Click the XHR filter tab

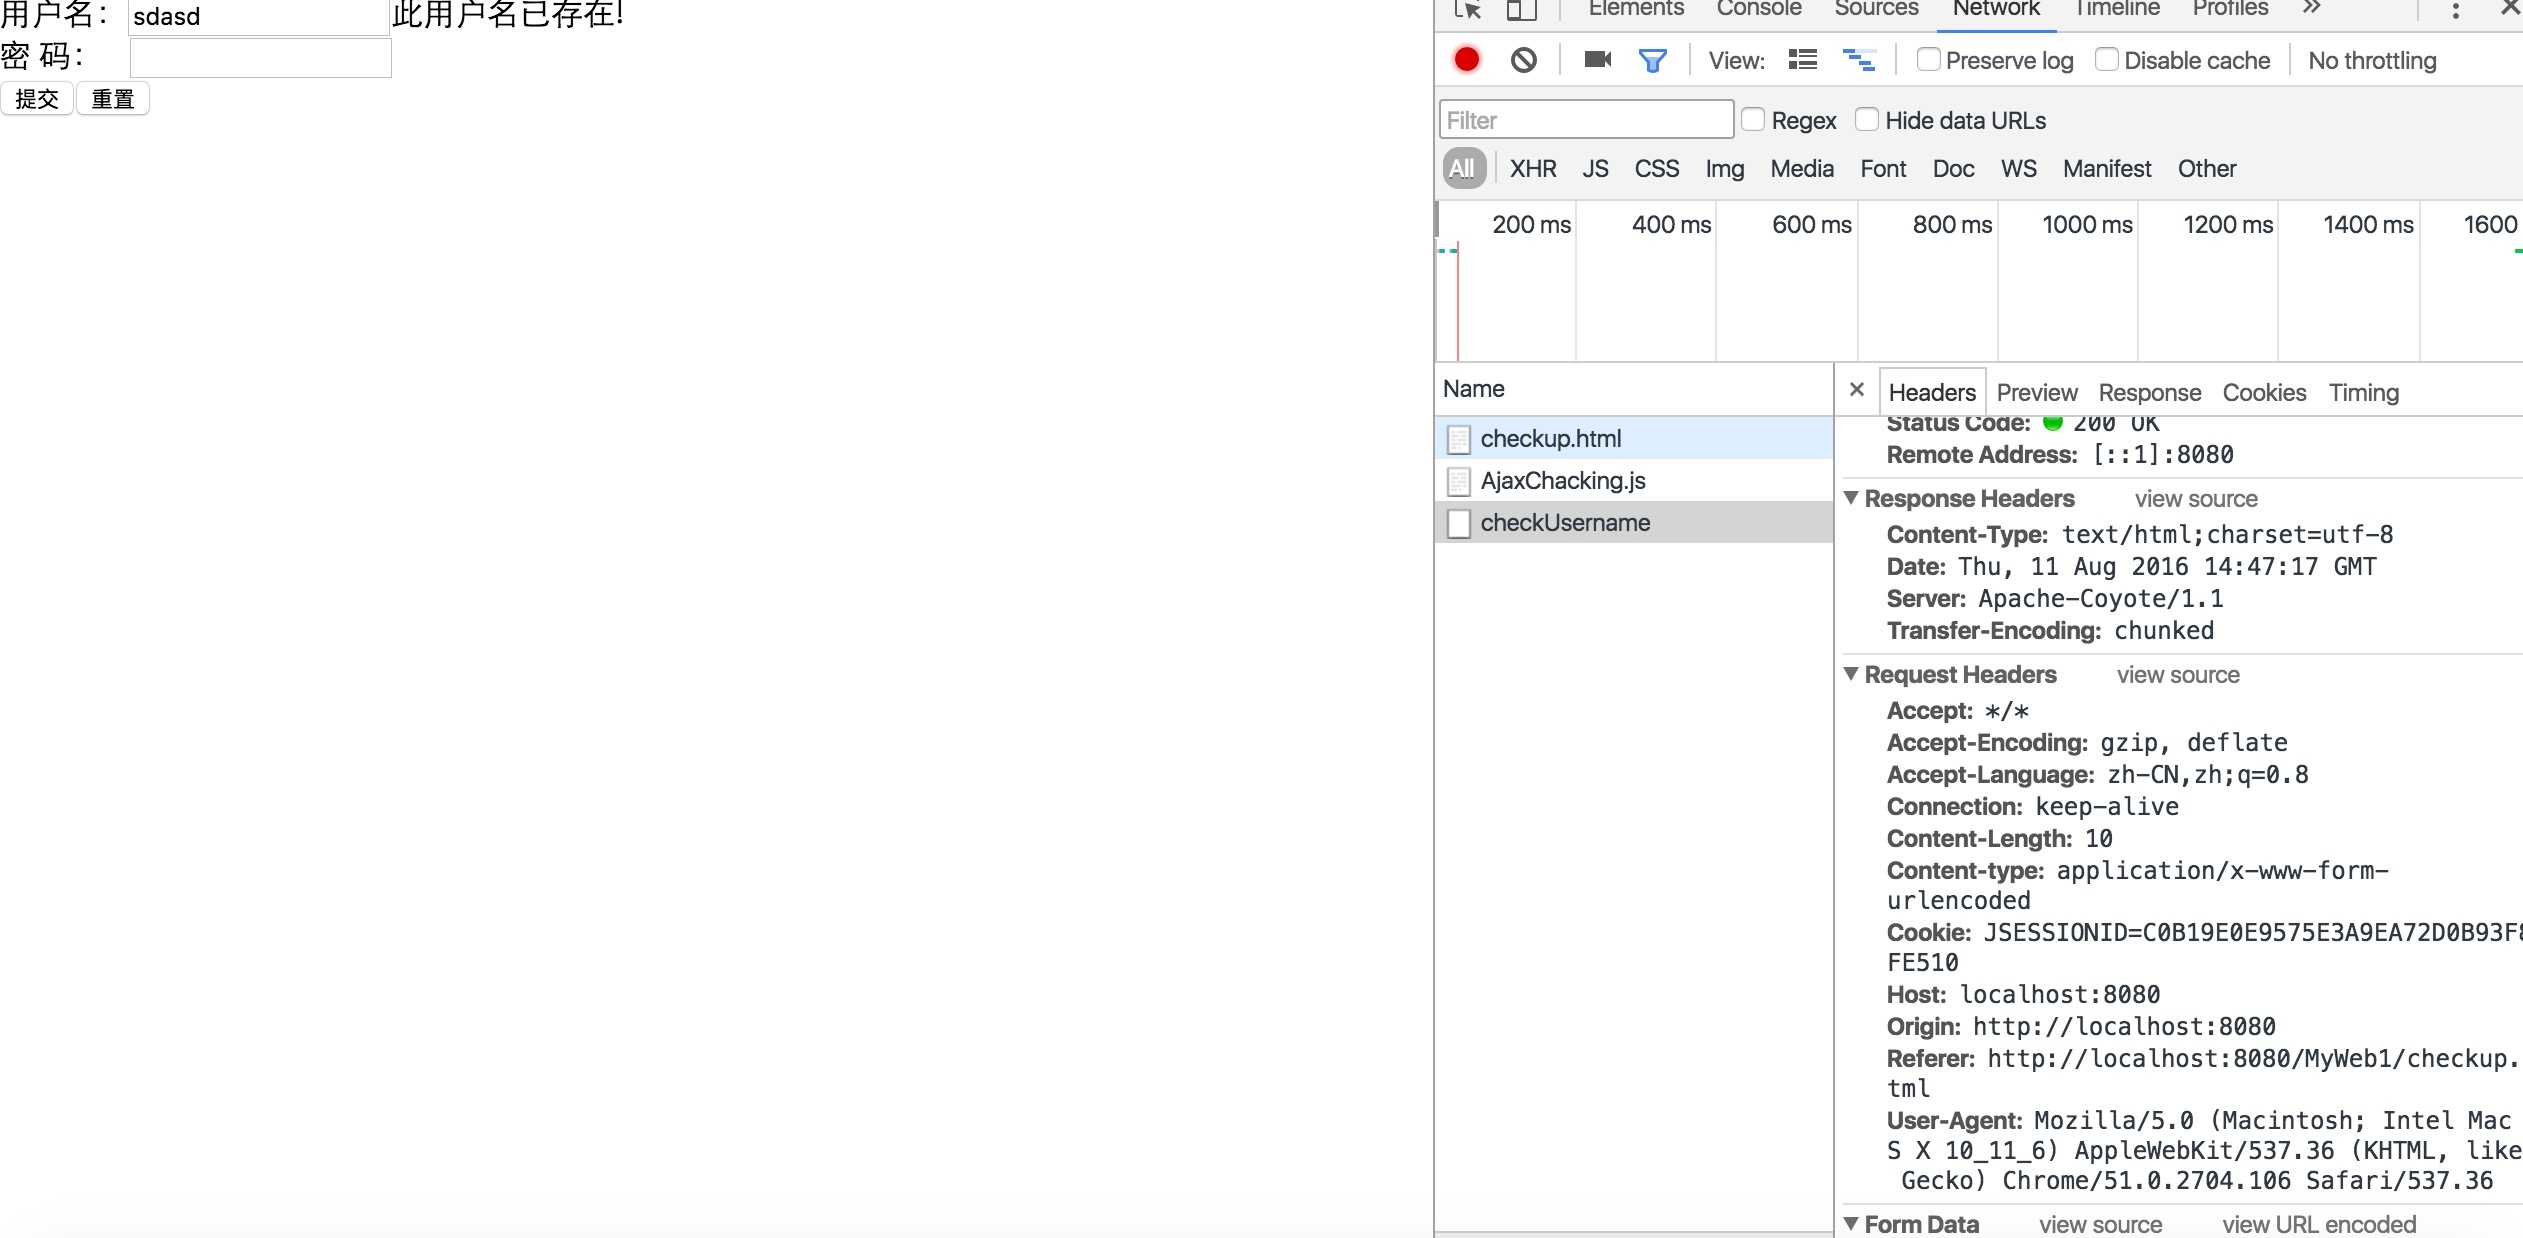coord(1530,167)
